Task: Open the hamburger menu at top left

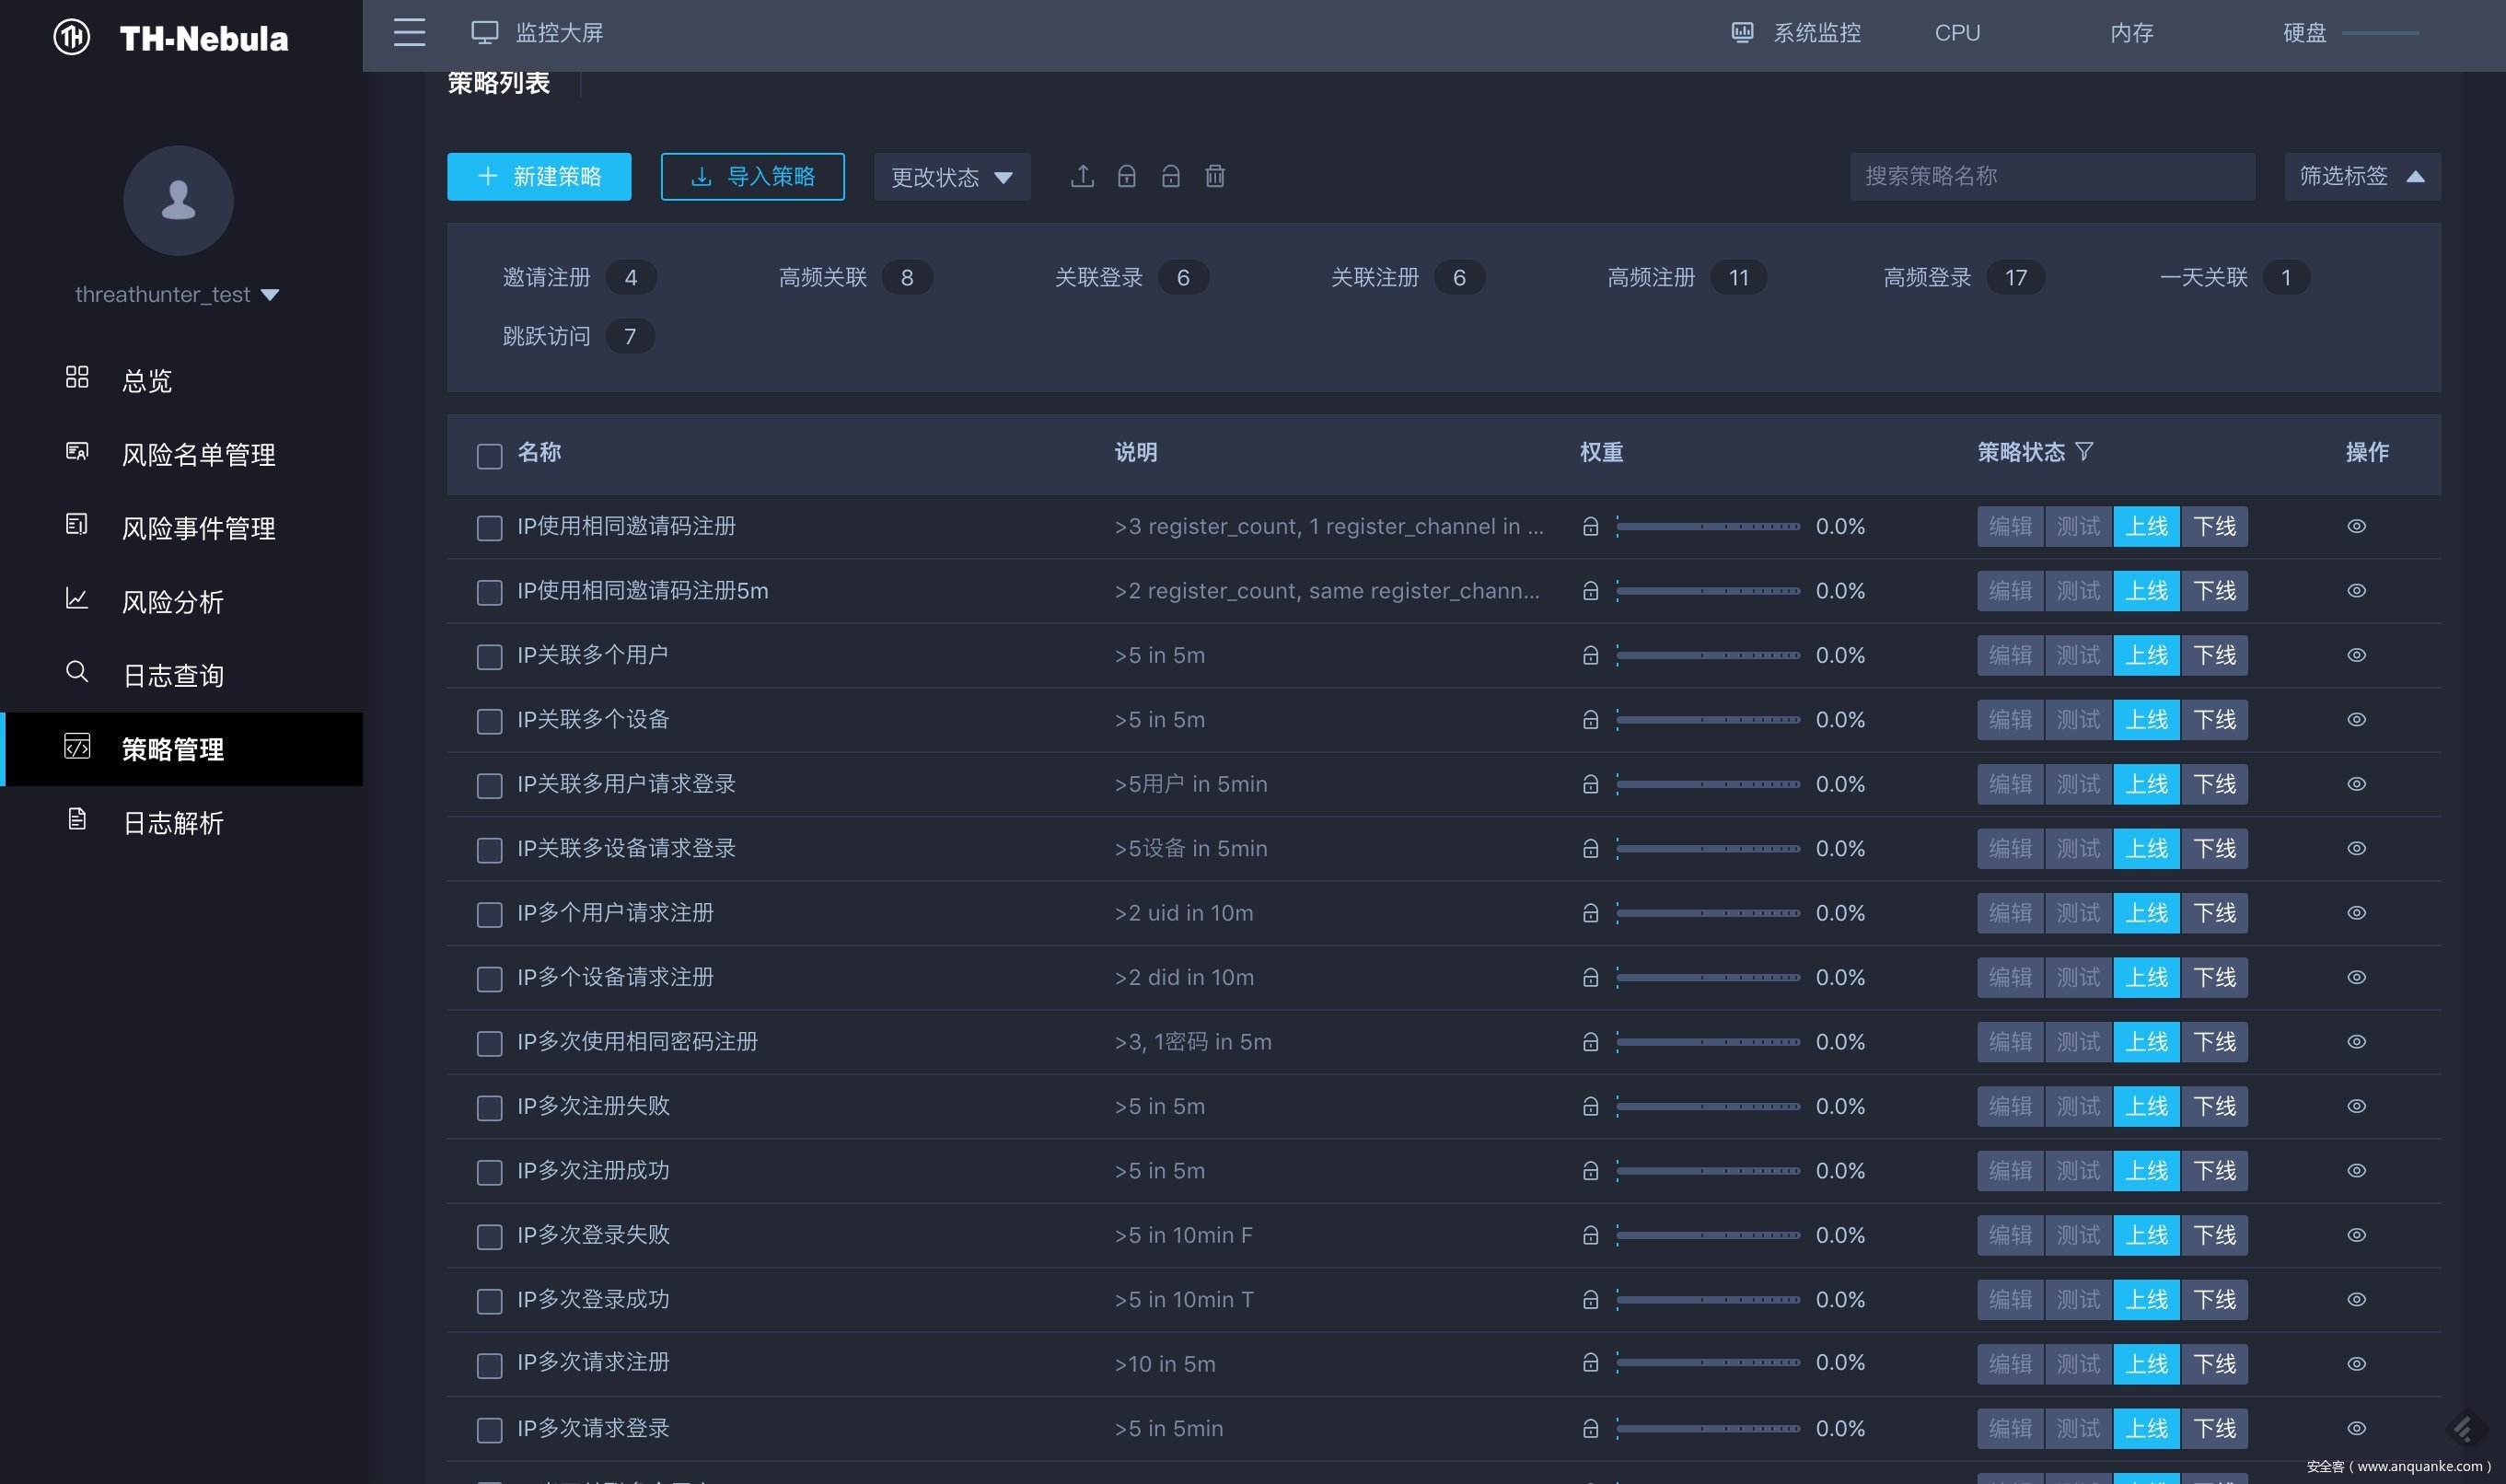Action: tap(409, 32)
